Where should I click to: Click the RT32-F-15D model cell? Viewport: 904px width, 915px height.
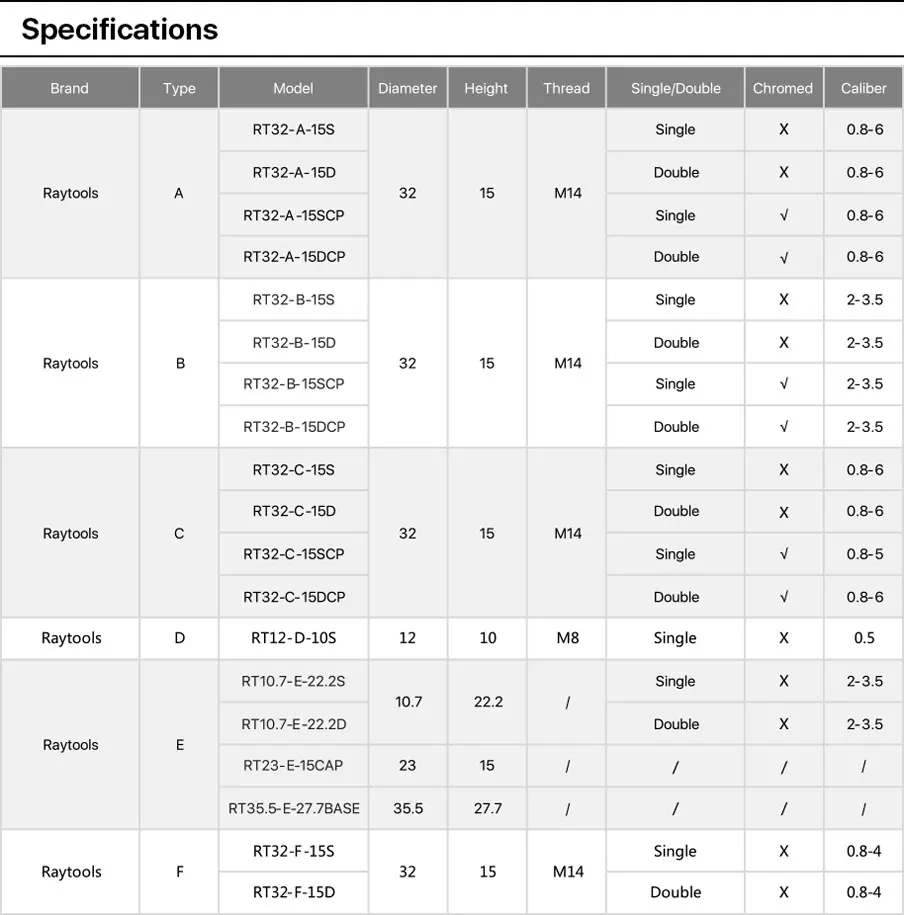pos(294,892)
